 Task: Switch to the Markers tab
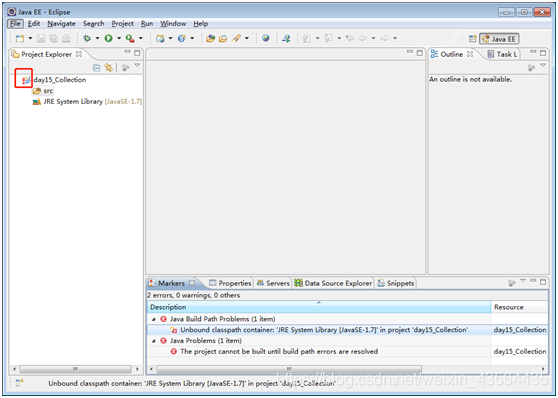tap(172, 283)
